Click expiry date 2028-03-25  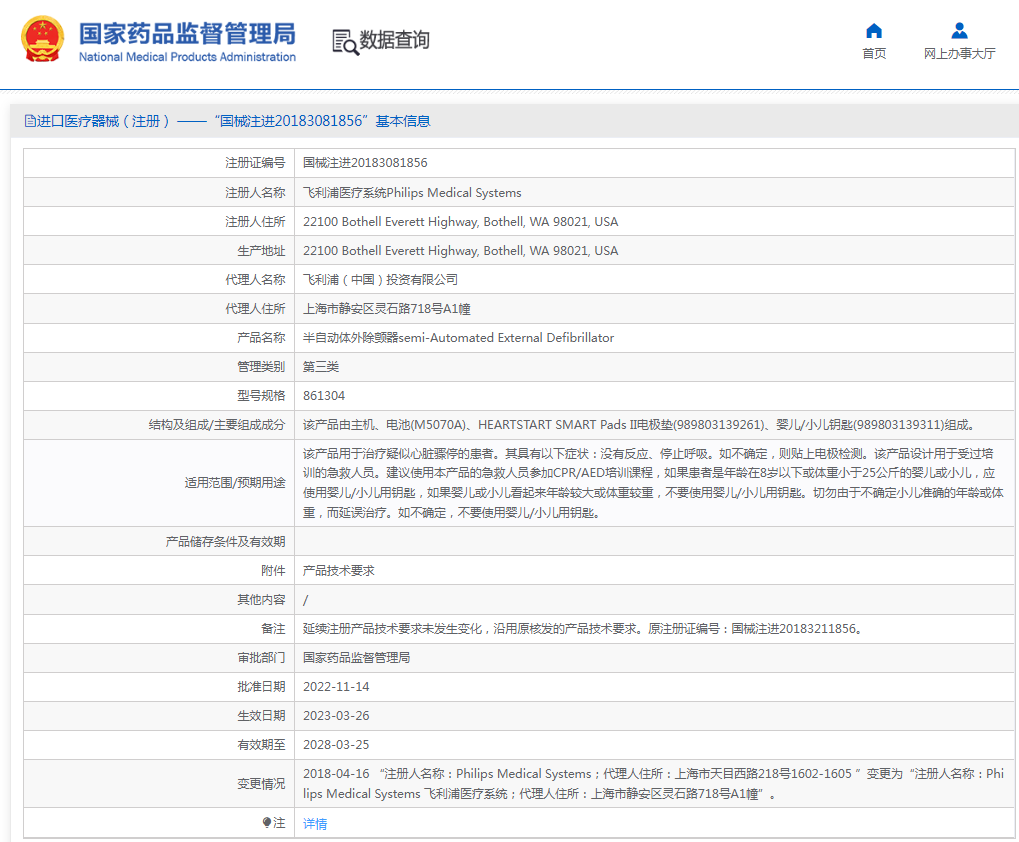pos(336,745)
